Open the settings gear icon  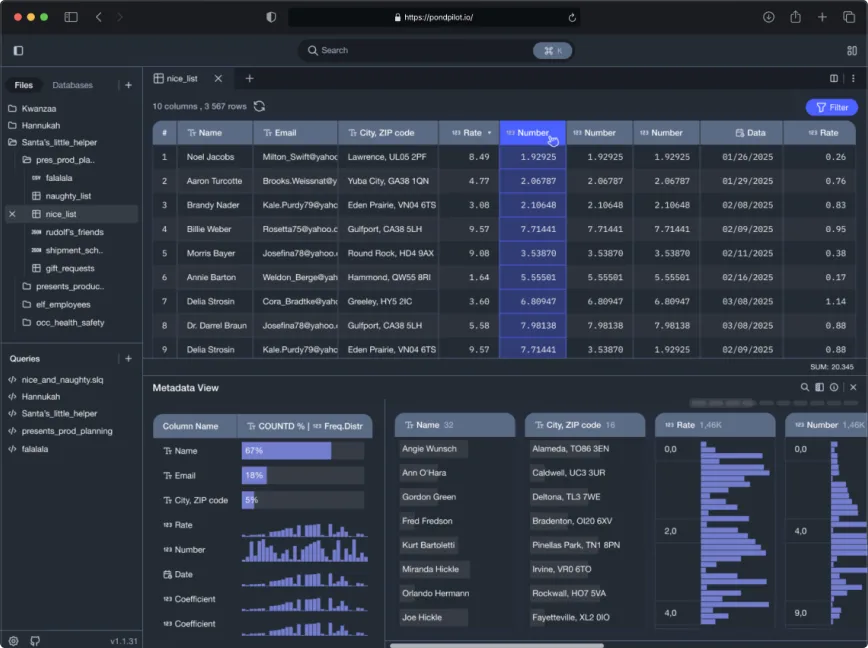(13, 641)
